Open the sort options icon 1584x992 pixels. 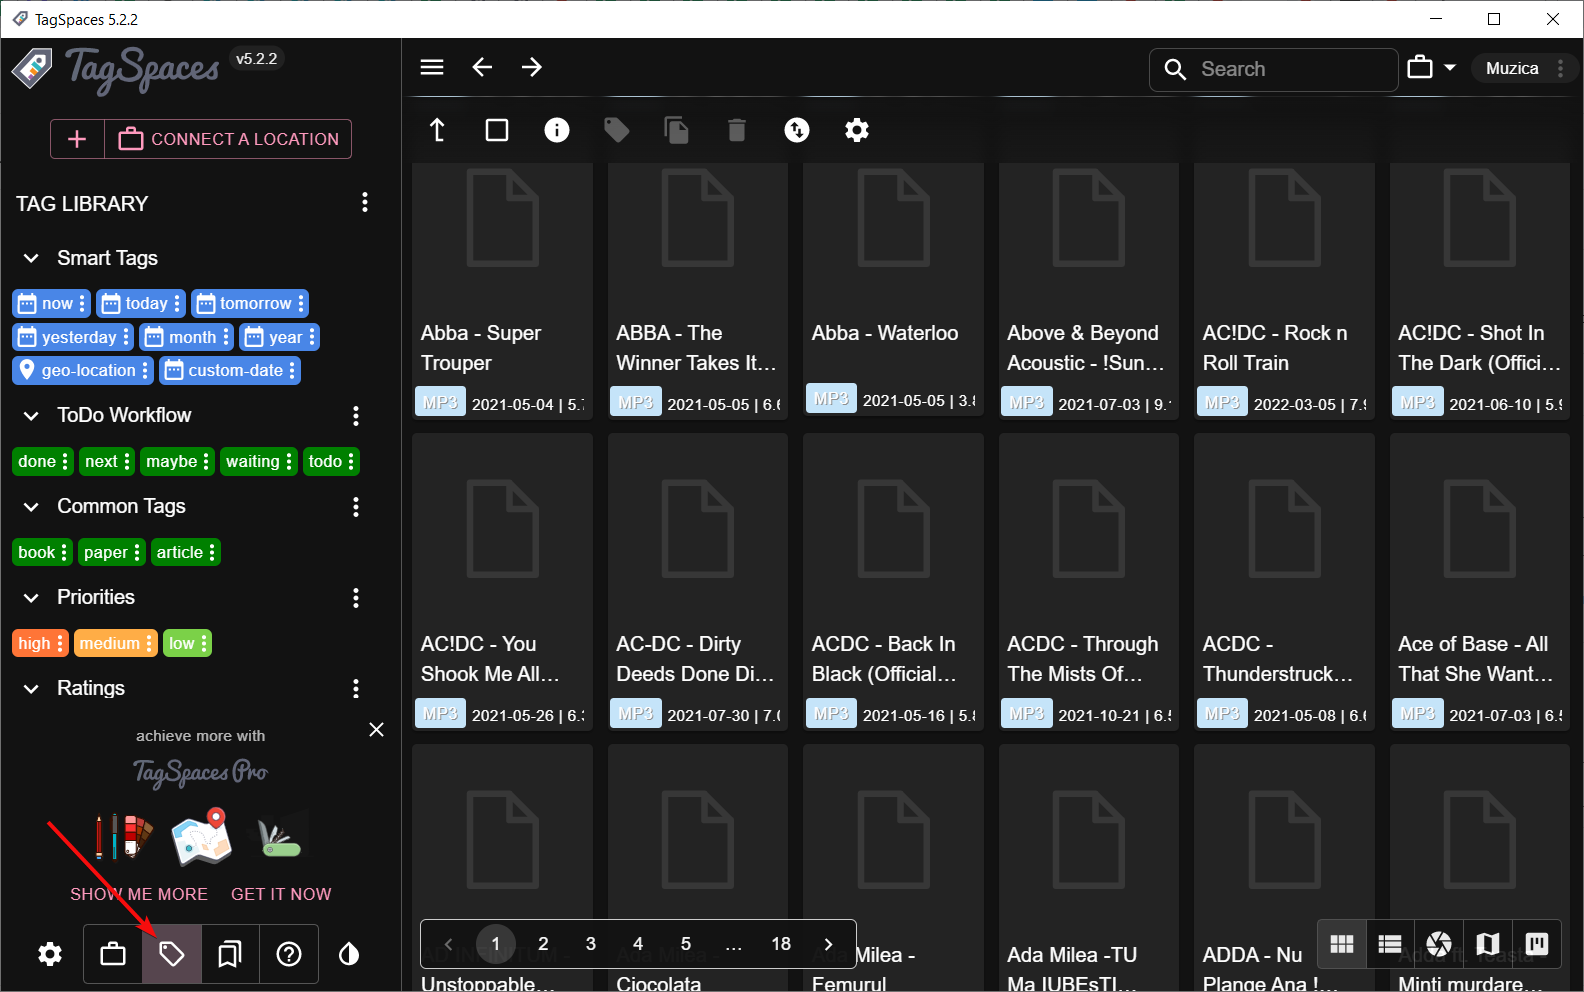pyautogui.click(x=797, y=130)
